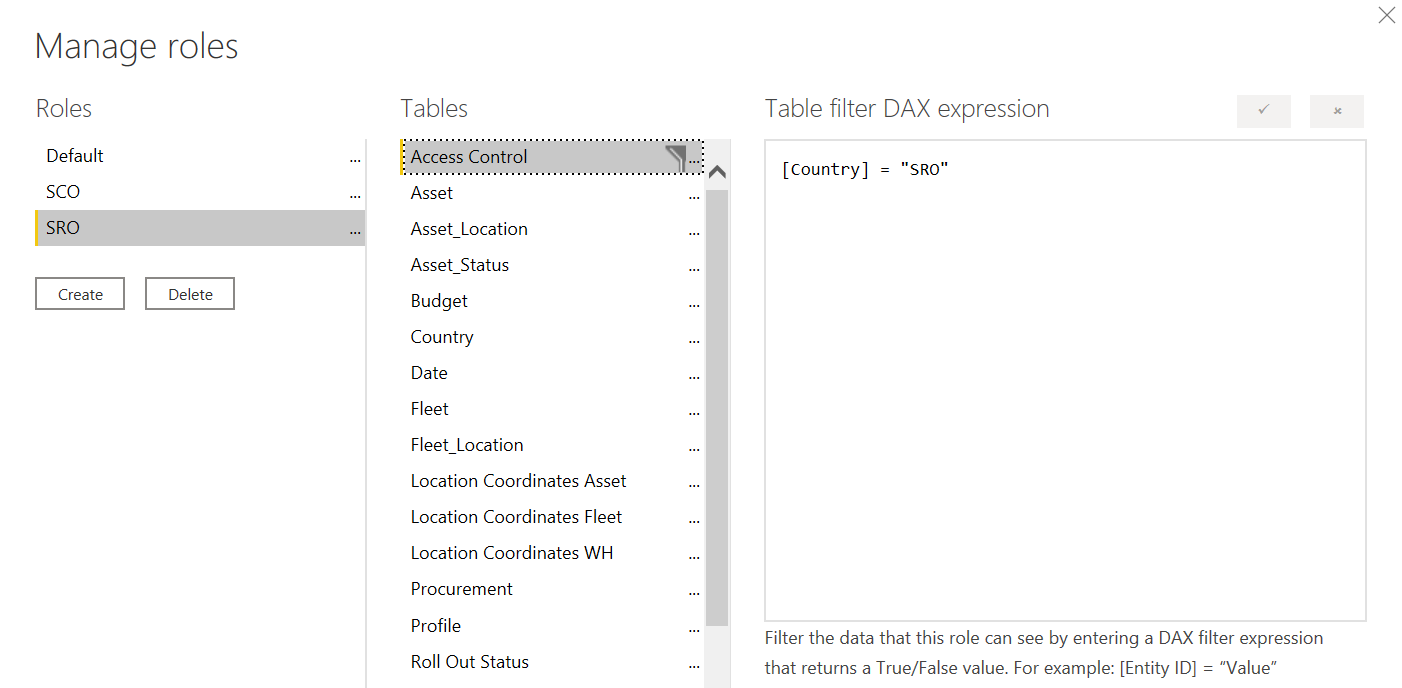This screenshot has height=688, width=1402.
Task: Click the filter icon on Access Control table
Action: click(x=677, y=157)
